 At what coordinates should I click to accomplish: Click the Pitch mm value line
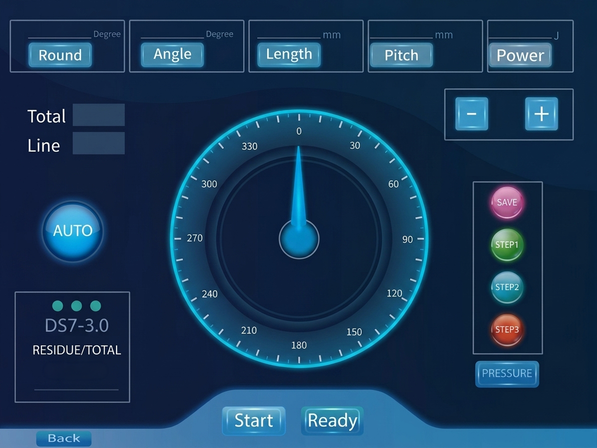pyautogui.click(x=401, y=38)
